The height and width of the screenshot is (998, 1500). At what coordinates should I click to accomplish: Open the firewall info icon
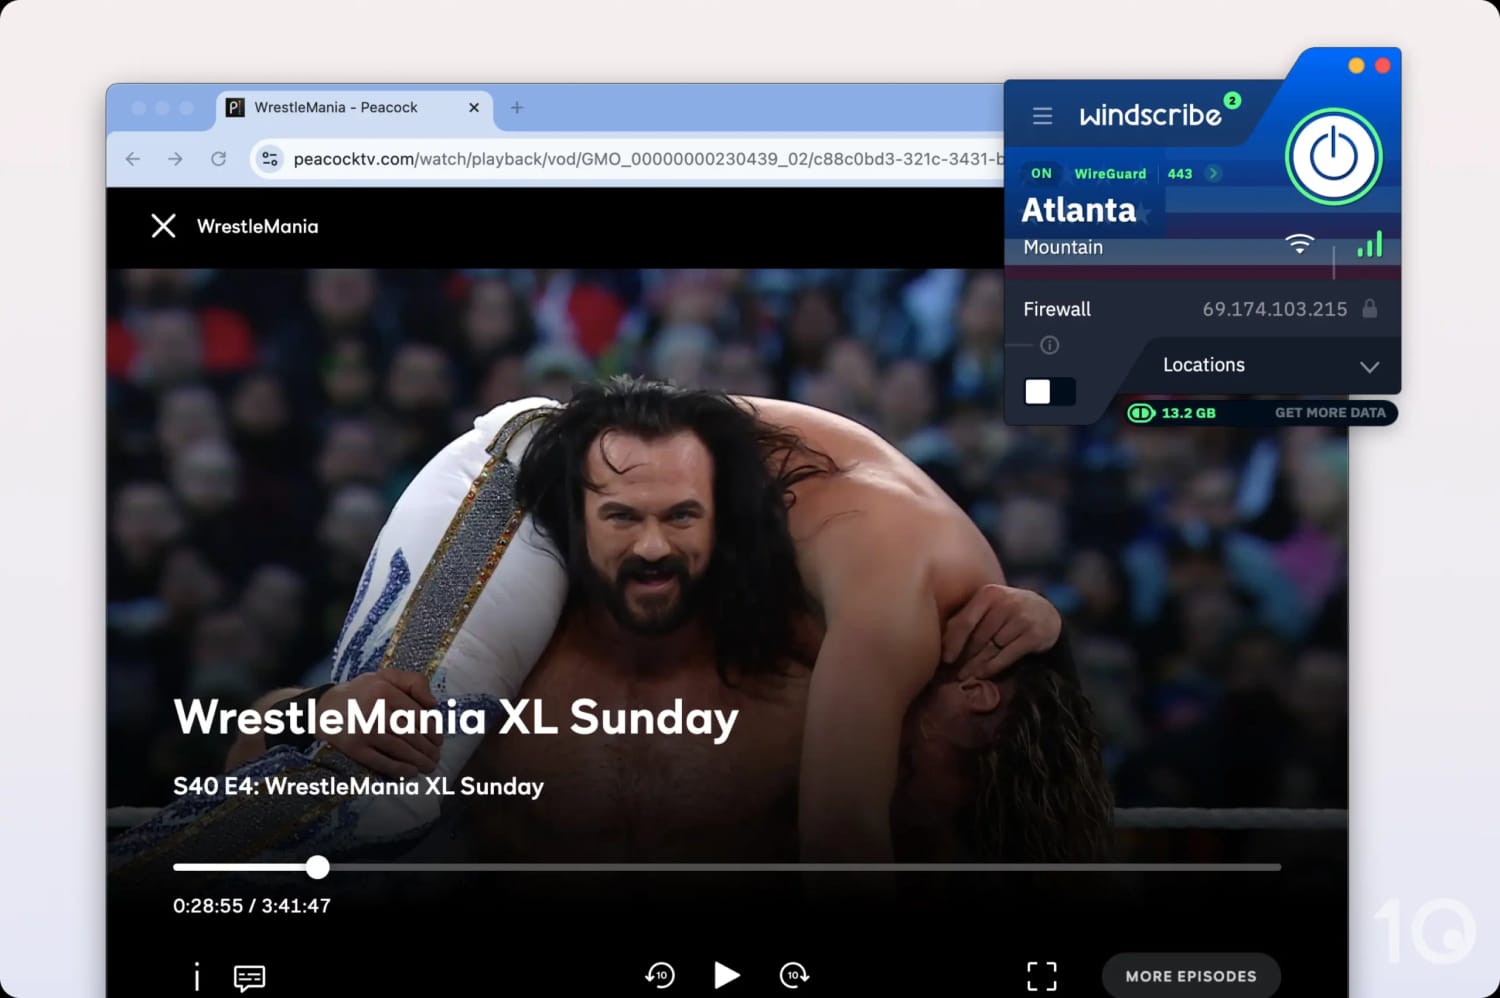(1049, 345)
